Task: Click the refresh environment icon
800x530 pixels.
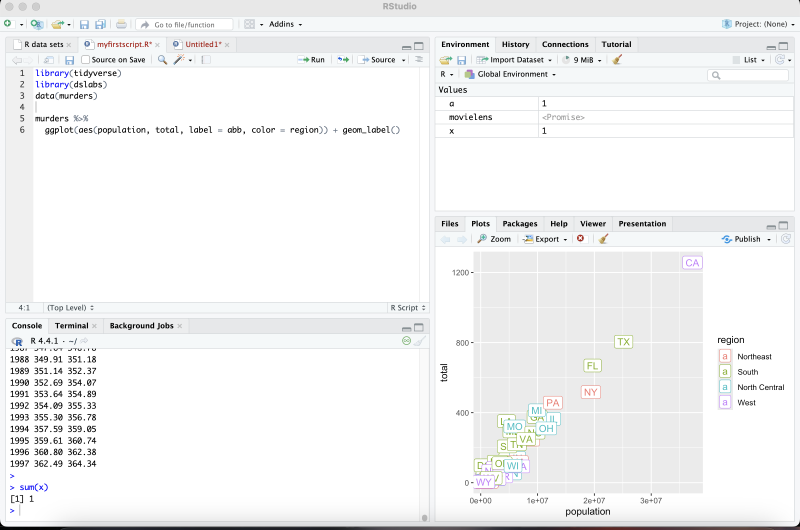Action: pyautogui.click(x=780, y=60)
